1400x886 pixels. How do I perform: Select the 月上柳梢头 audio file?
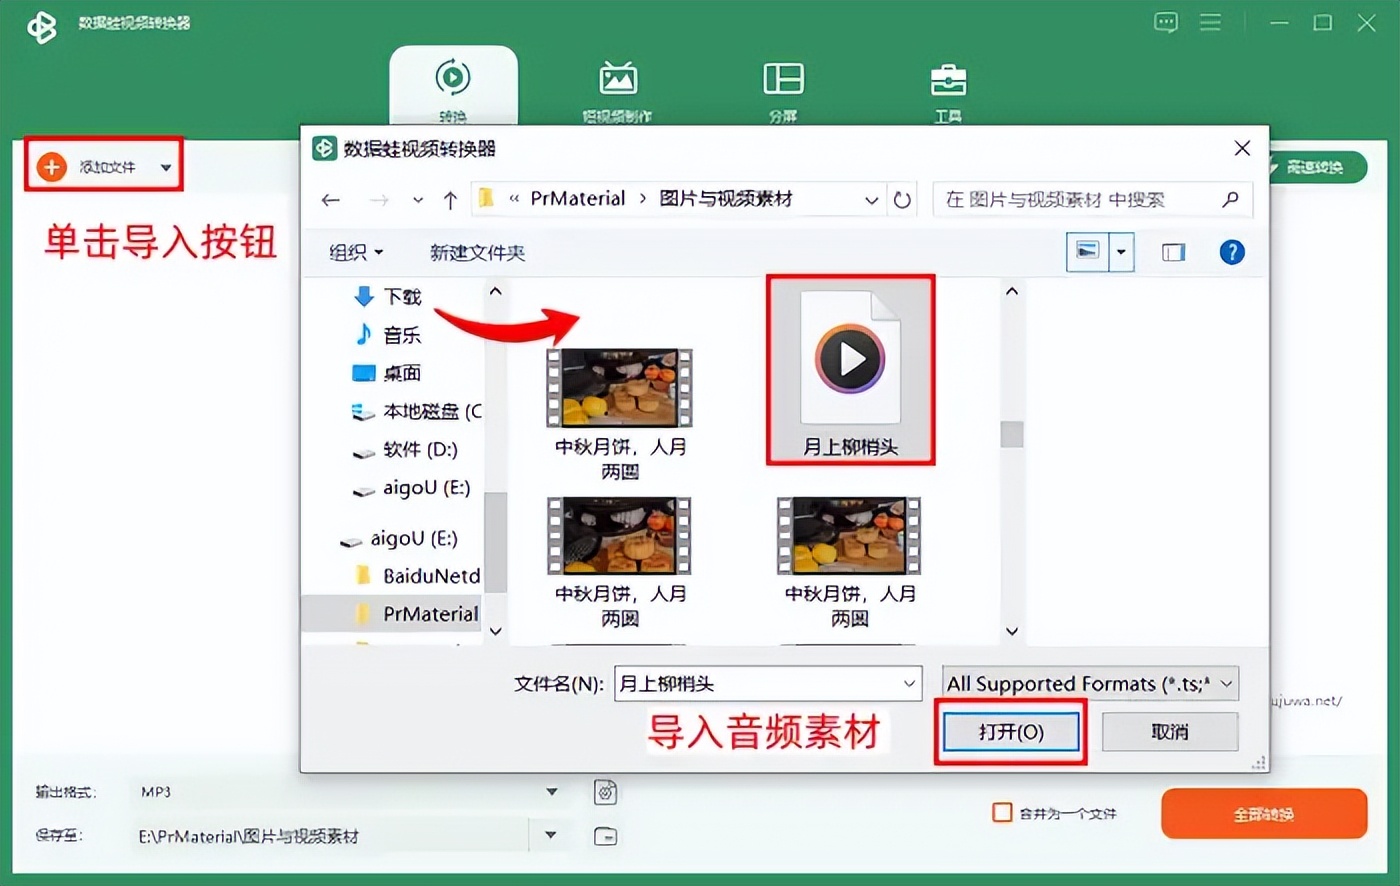click(x=850, y=370)
